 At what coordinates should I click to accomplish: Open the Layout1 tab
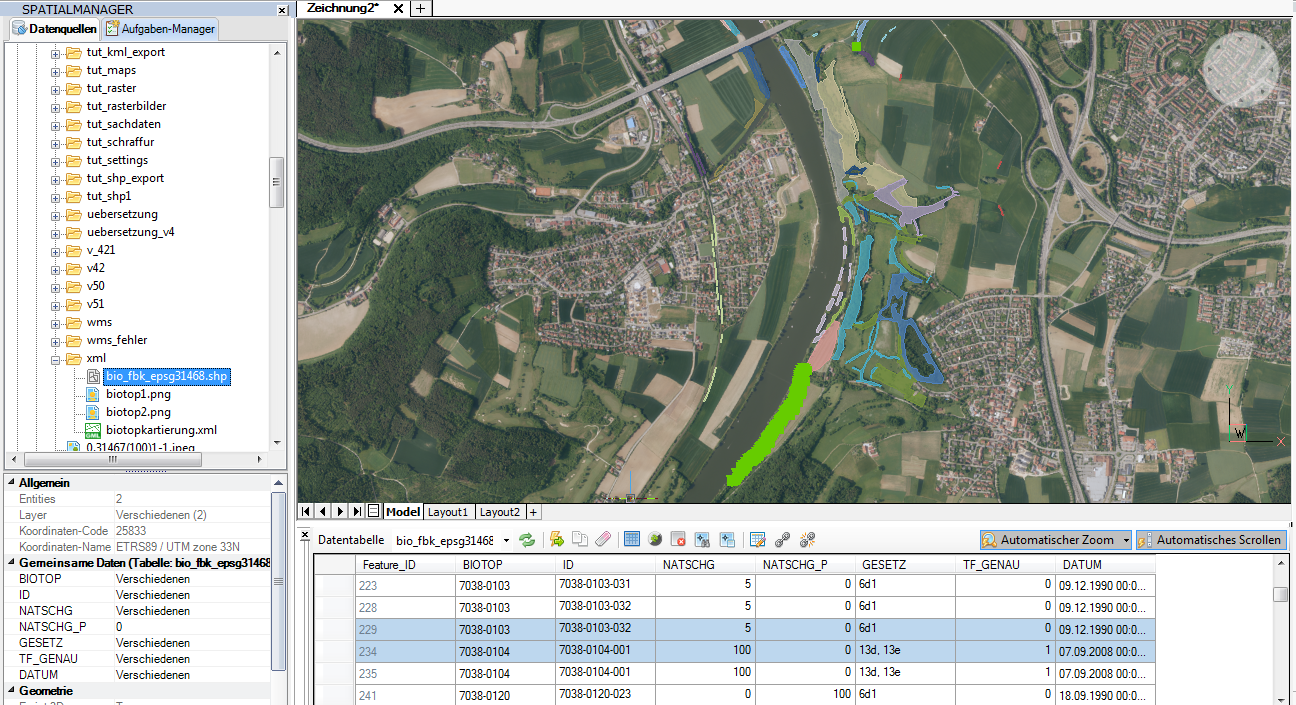click(x=448, y=511)
